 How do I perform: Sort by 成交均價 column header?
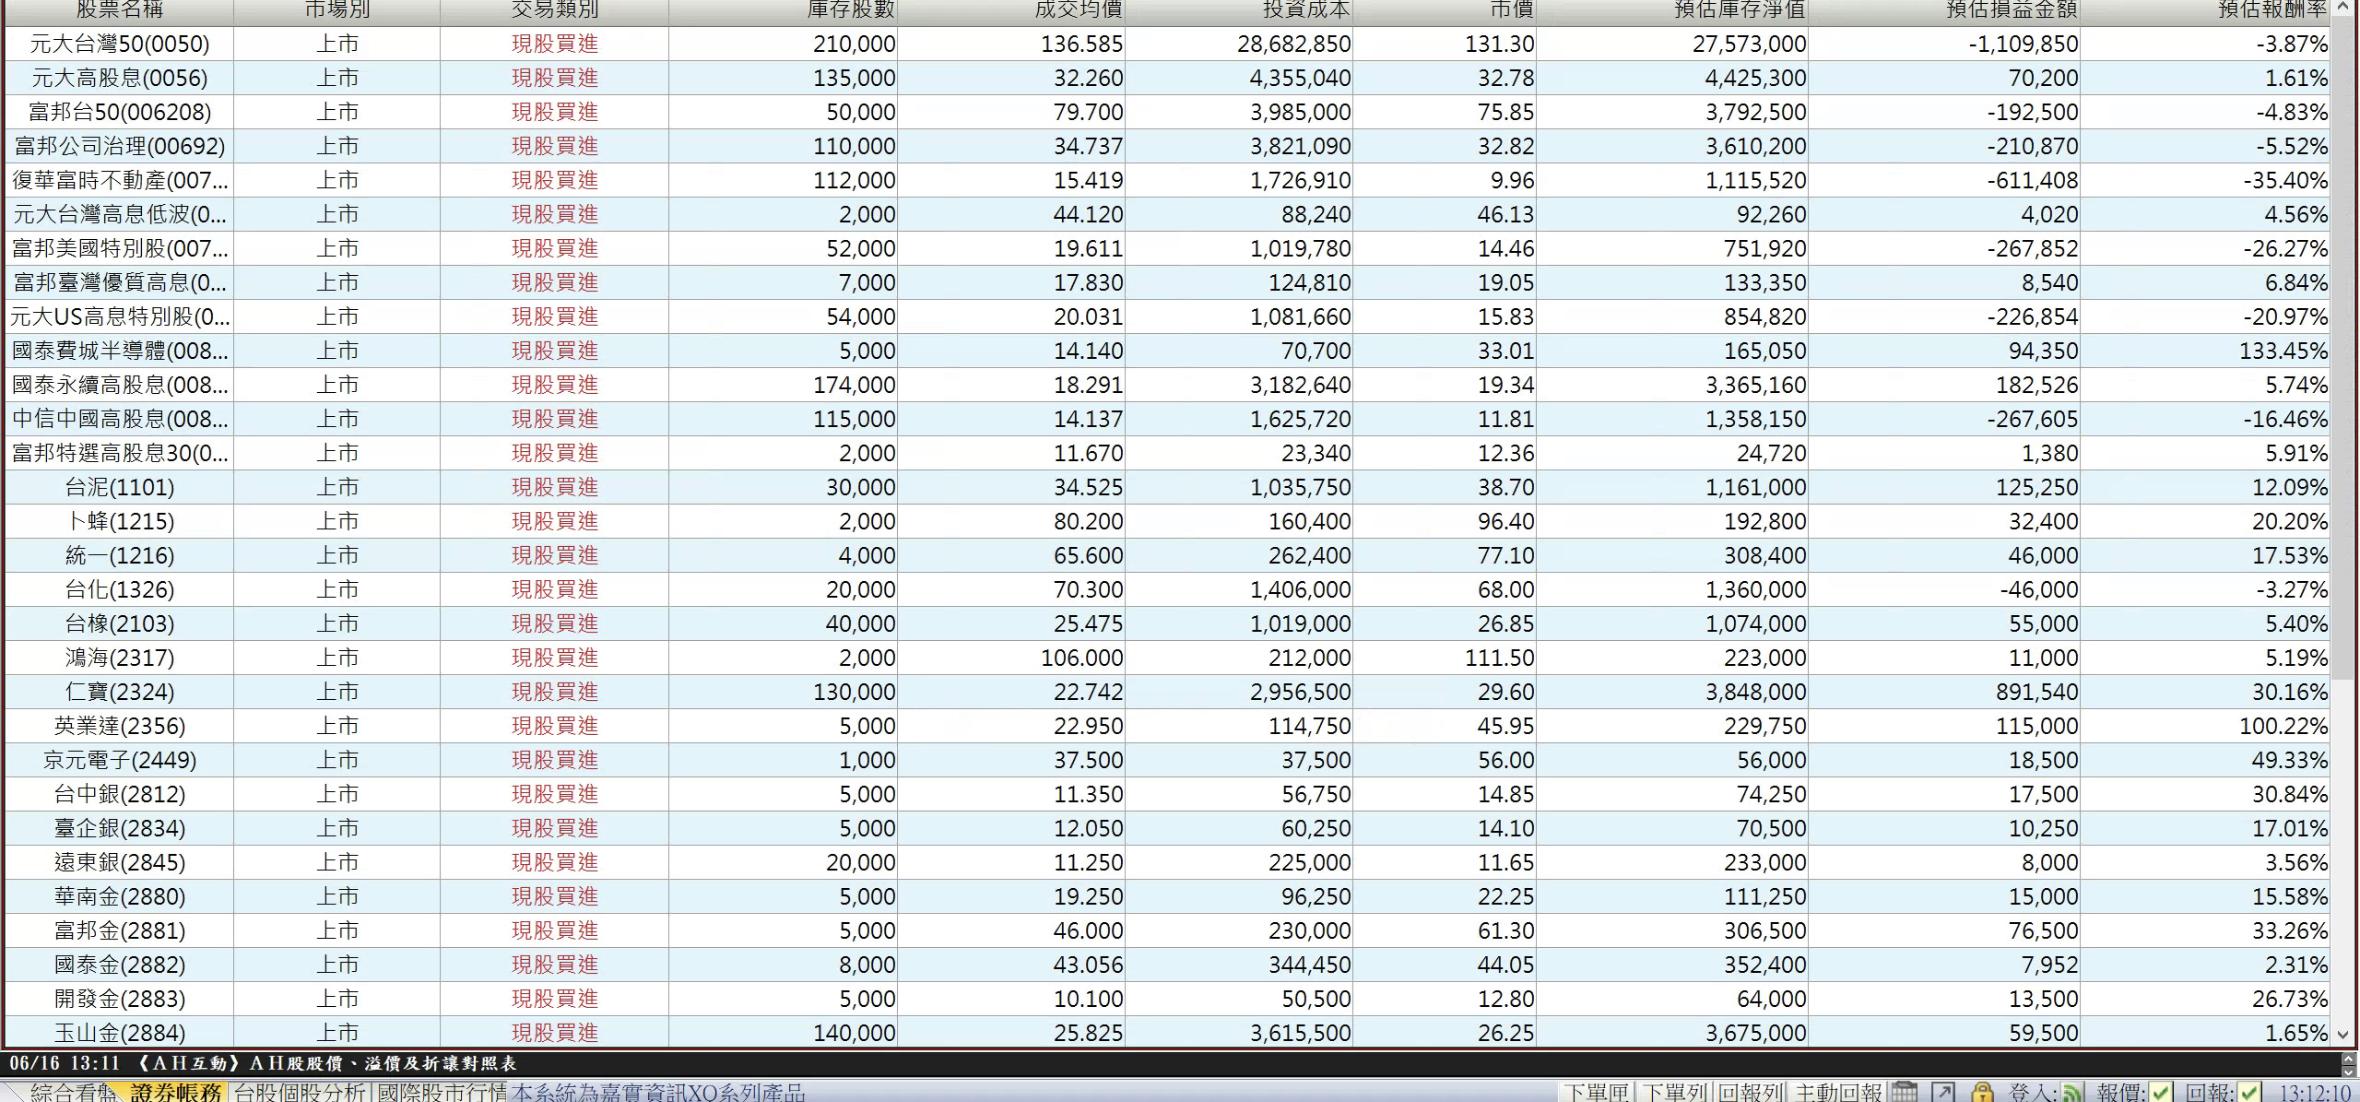click(x=1011, y=10)
